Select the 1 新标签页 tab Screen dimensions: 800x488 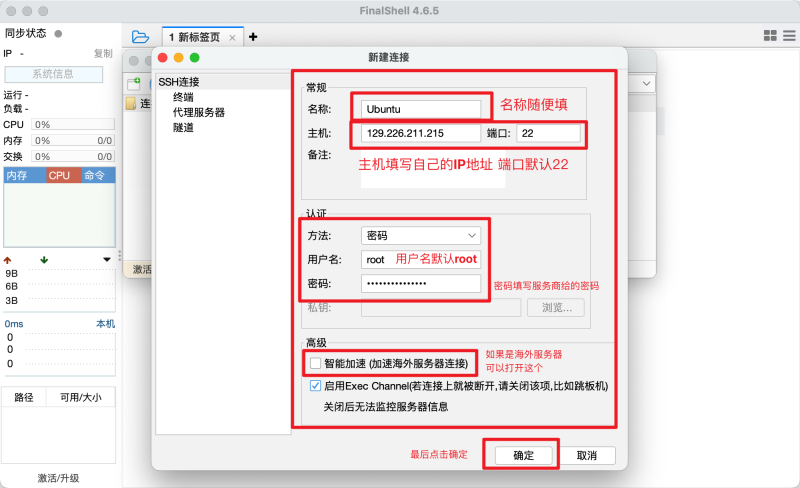pos(203,37)
